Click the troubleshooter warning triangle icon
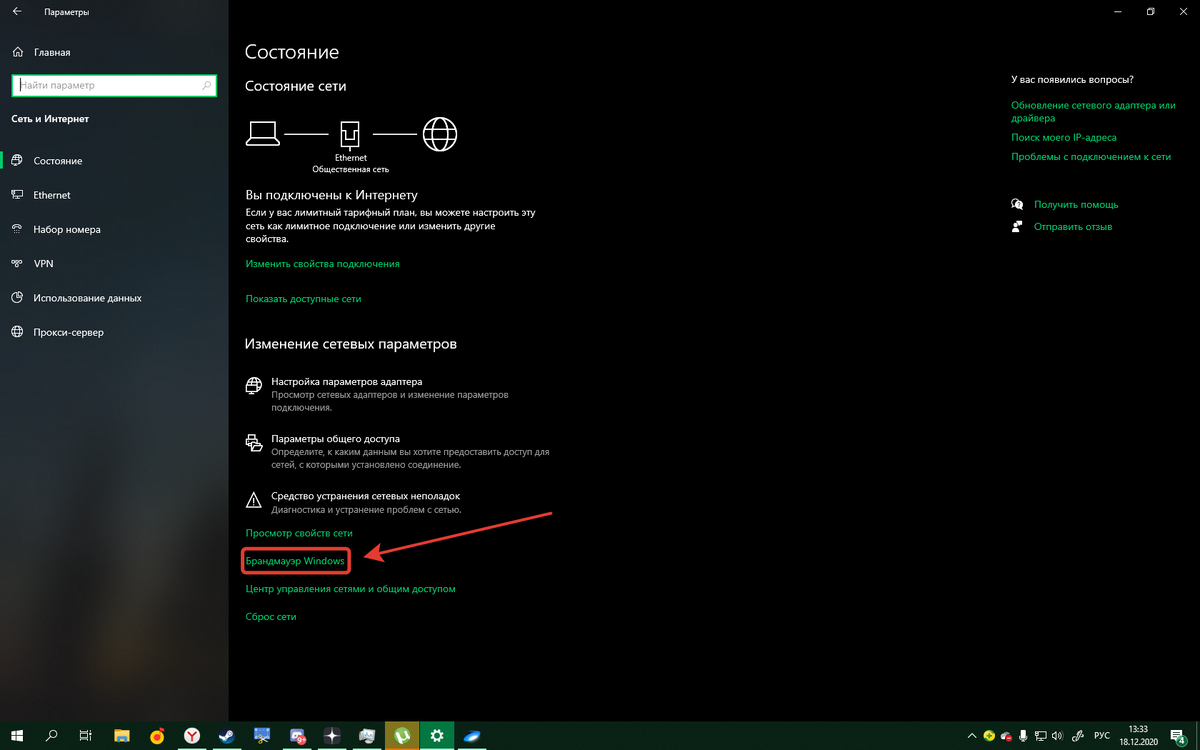The height and width of the screenshot is (750, 1200). click(x=254, y=498)
